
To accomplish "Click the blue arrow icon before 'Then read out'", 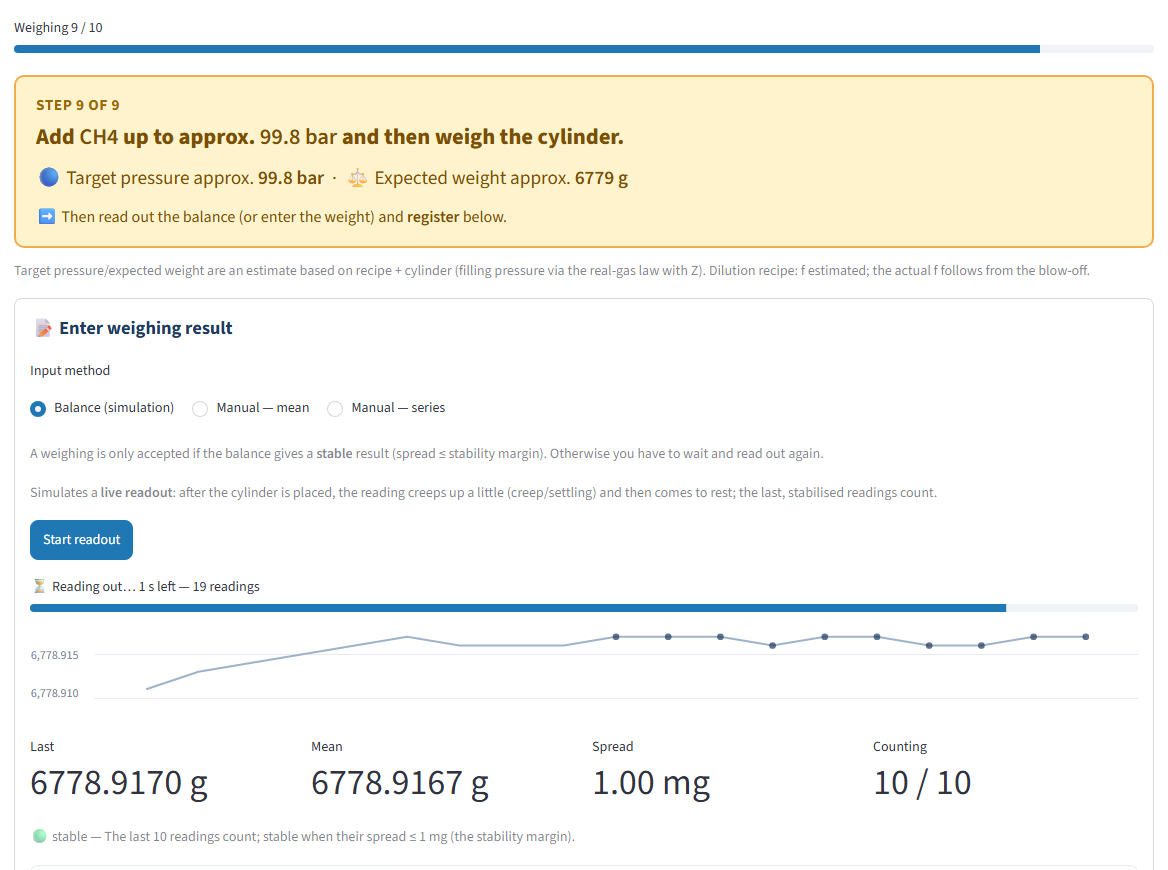I will (47, 217).
